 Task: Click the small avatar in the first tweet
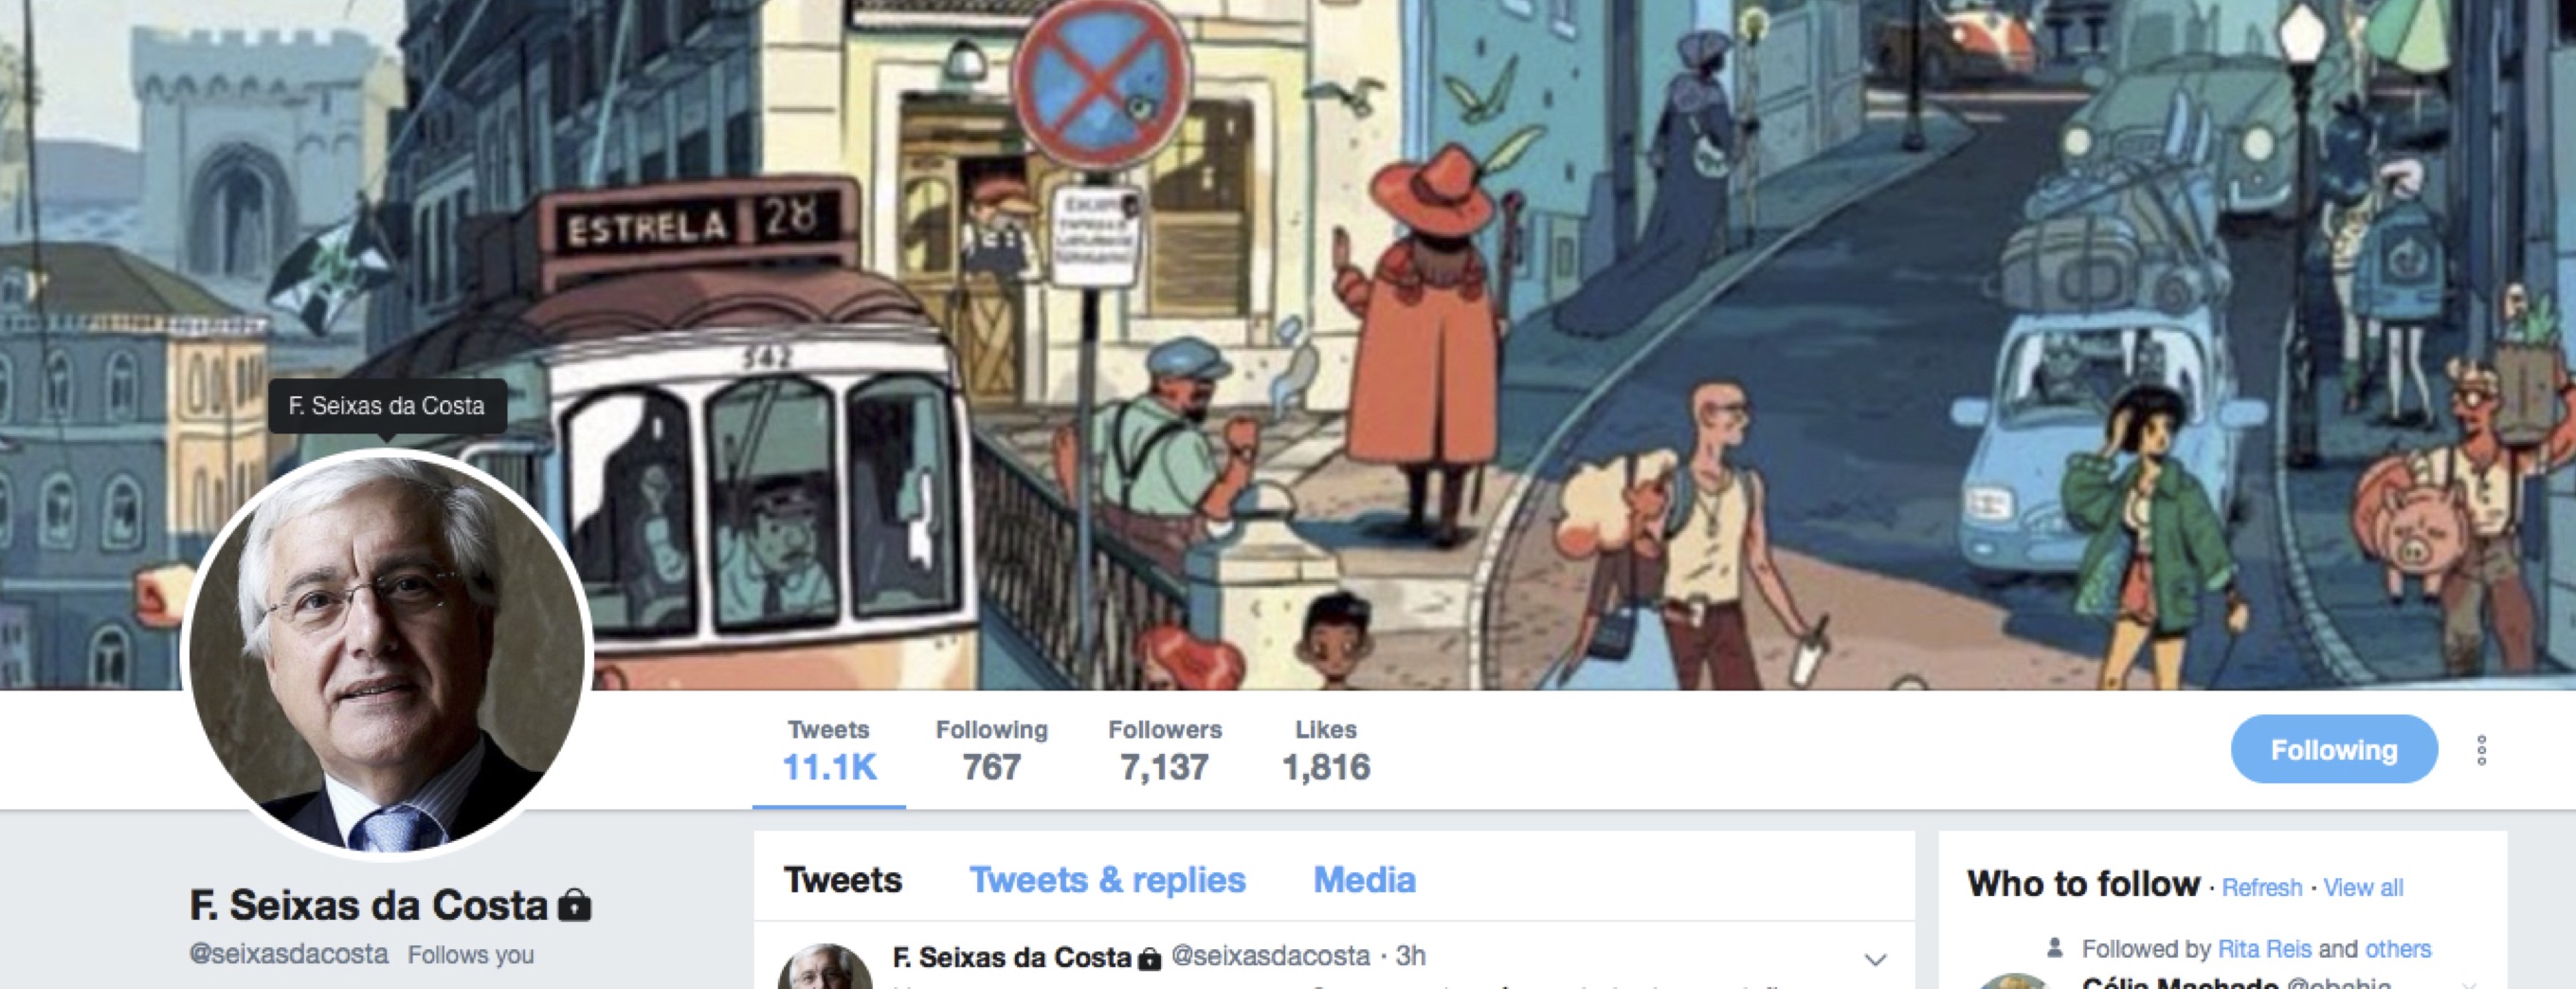825,968
